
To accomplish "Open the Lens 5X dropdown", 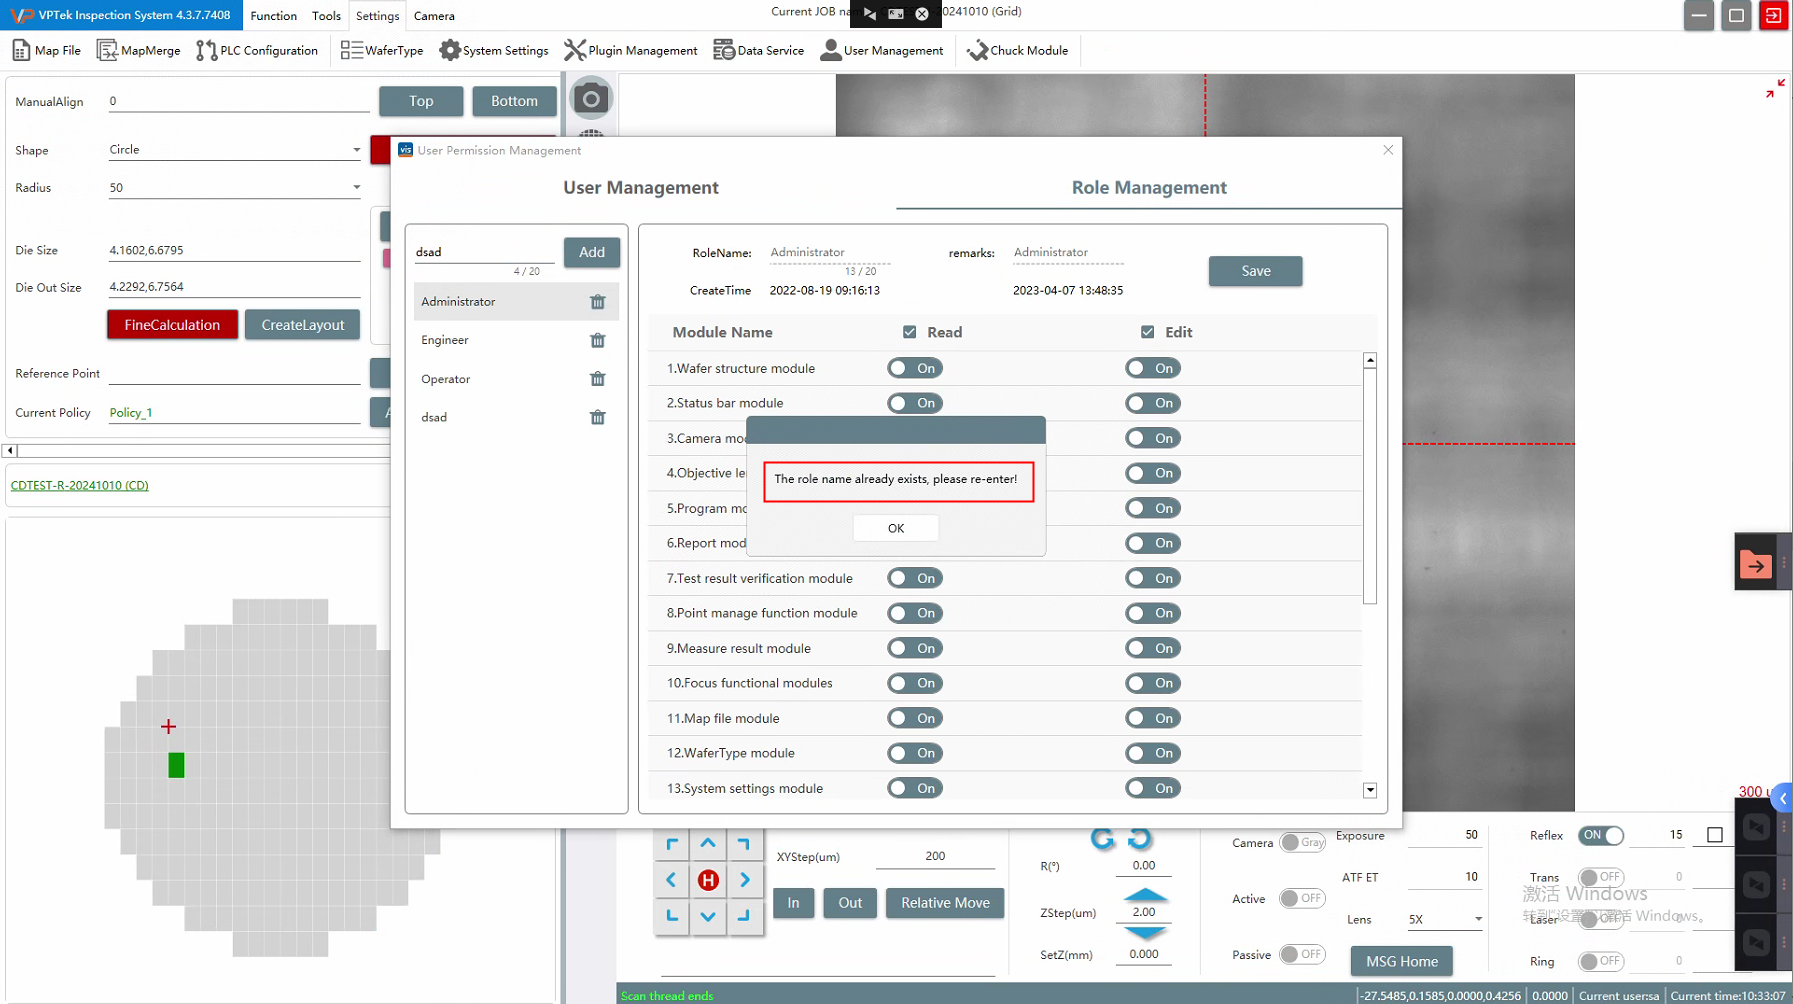I will click(1477, 919).
